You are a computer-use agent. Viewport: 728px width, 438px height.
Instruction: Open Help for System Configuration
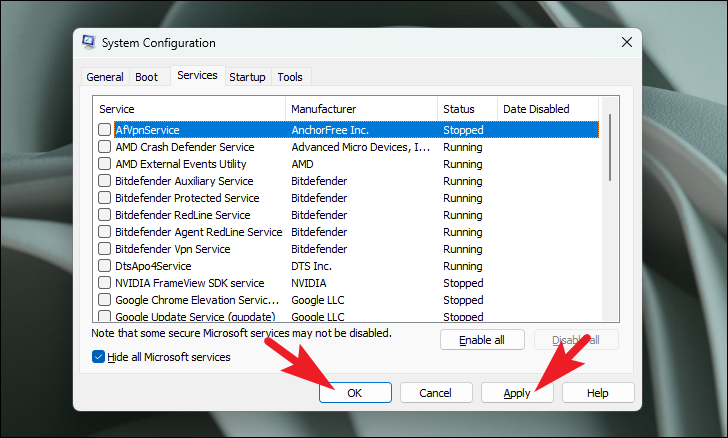[x=598, y=393]
